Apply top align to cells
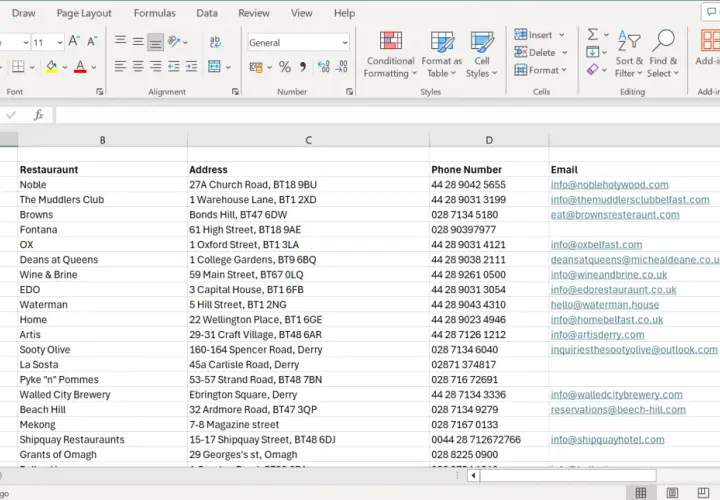Image resolution: width=720 pixels, height=500 pixels. click(x=120, y=42)
